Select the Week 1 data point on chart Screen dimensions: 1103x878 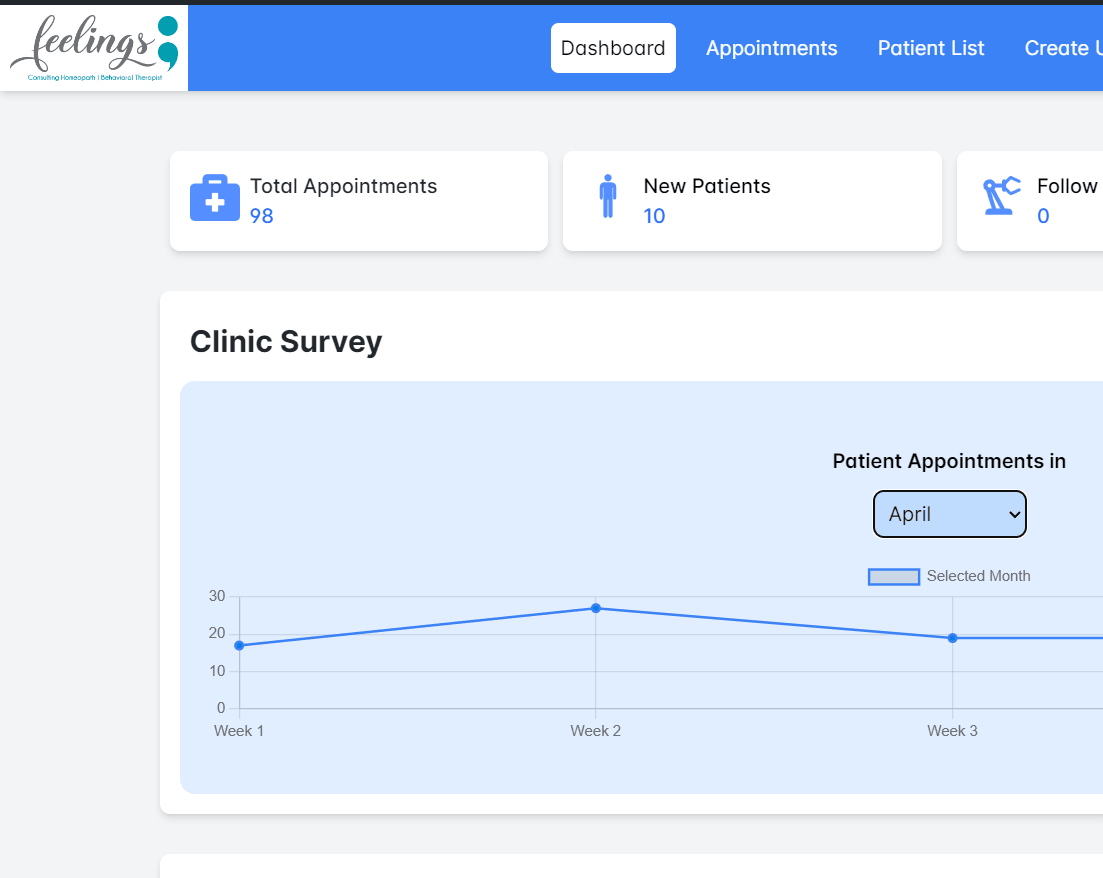239,645
